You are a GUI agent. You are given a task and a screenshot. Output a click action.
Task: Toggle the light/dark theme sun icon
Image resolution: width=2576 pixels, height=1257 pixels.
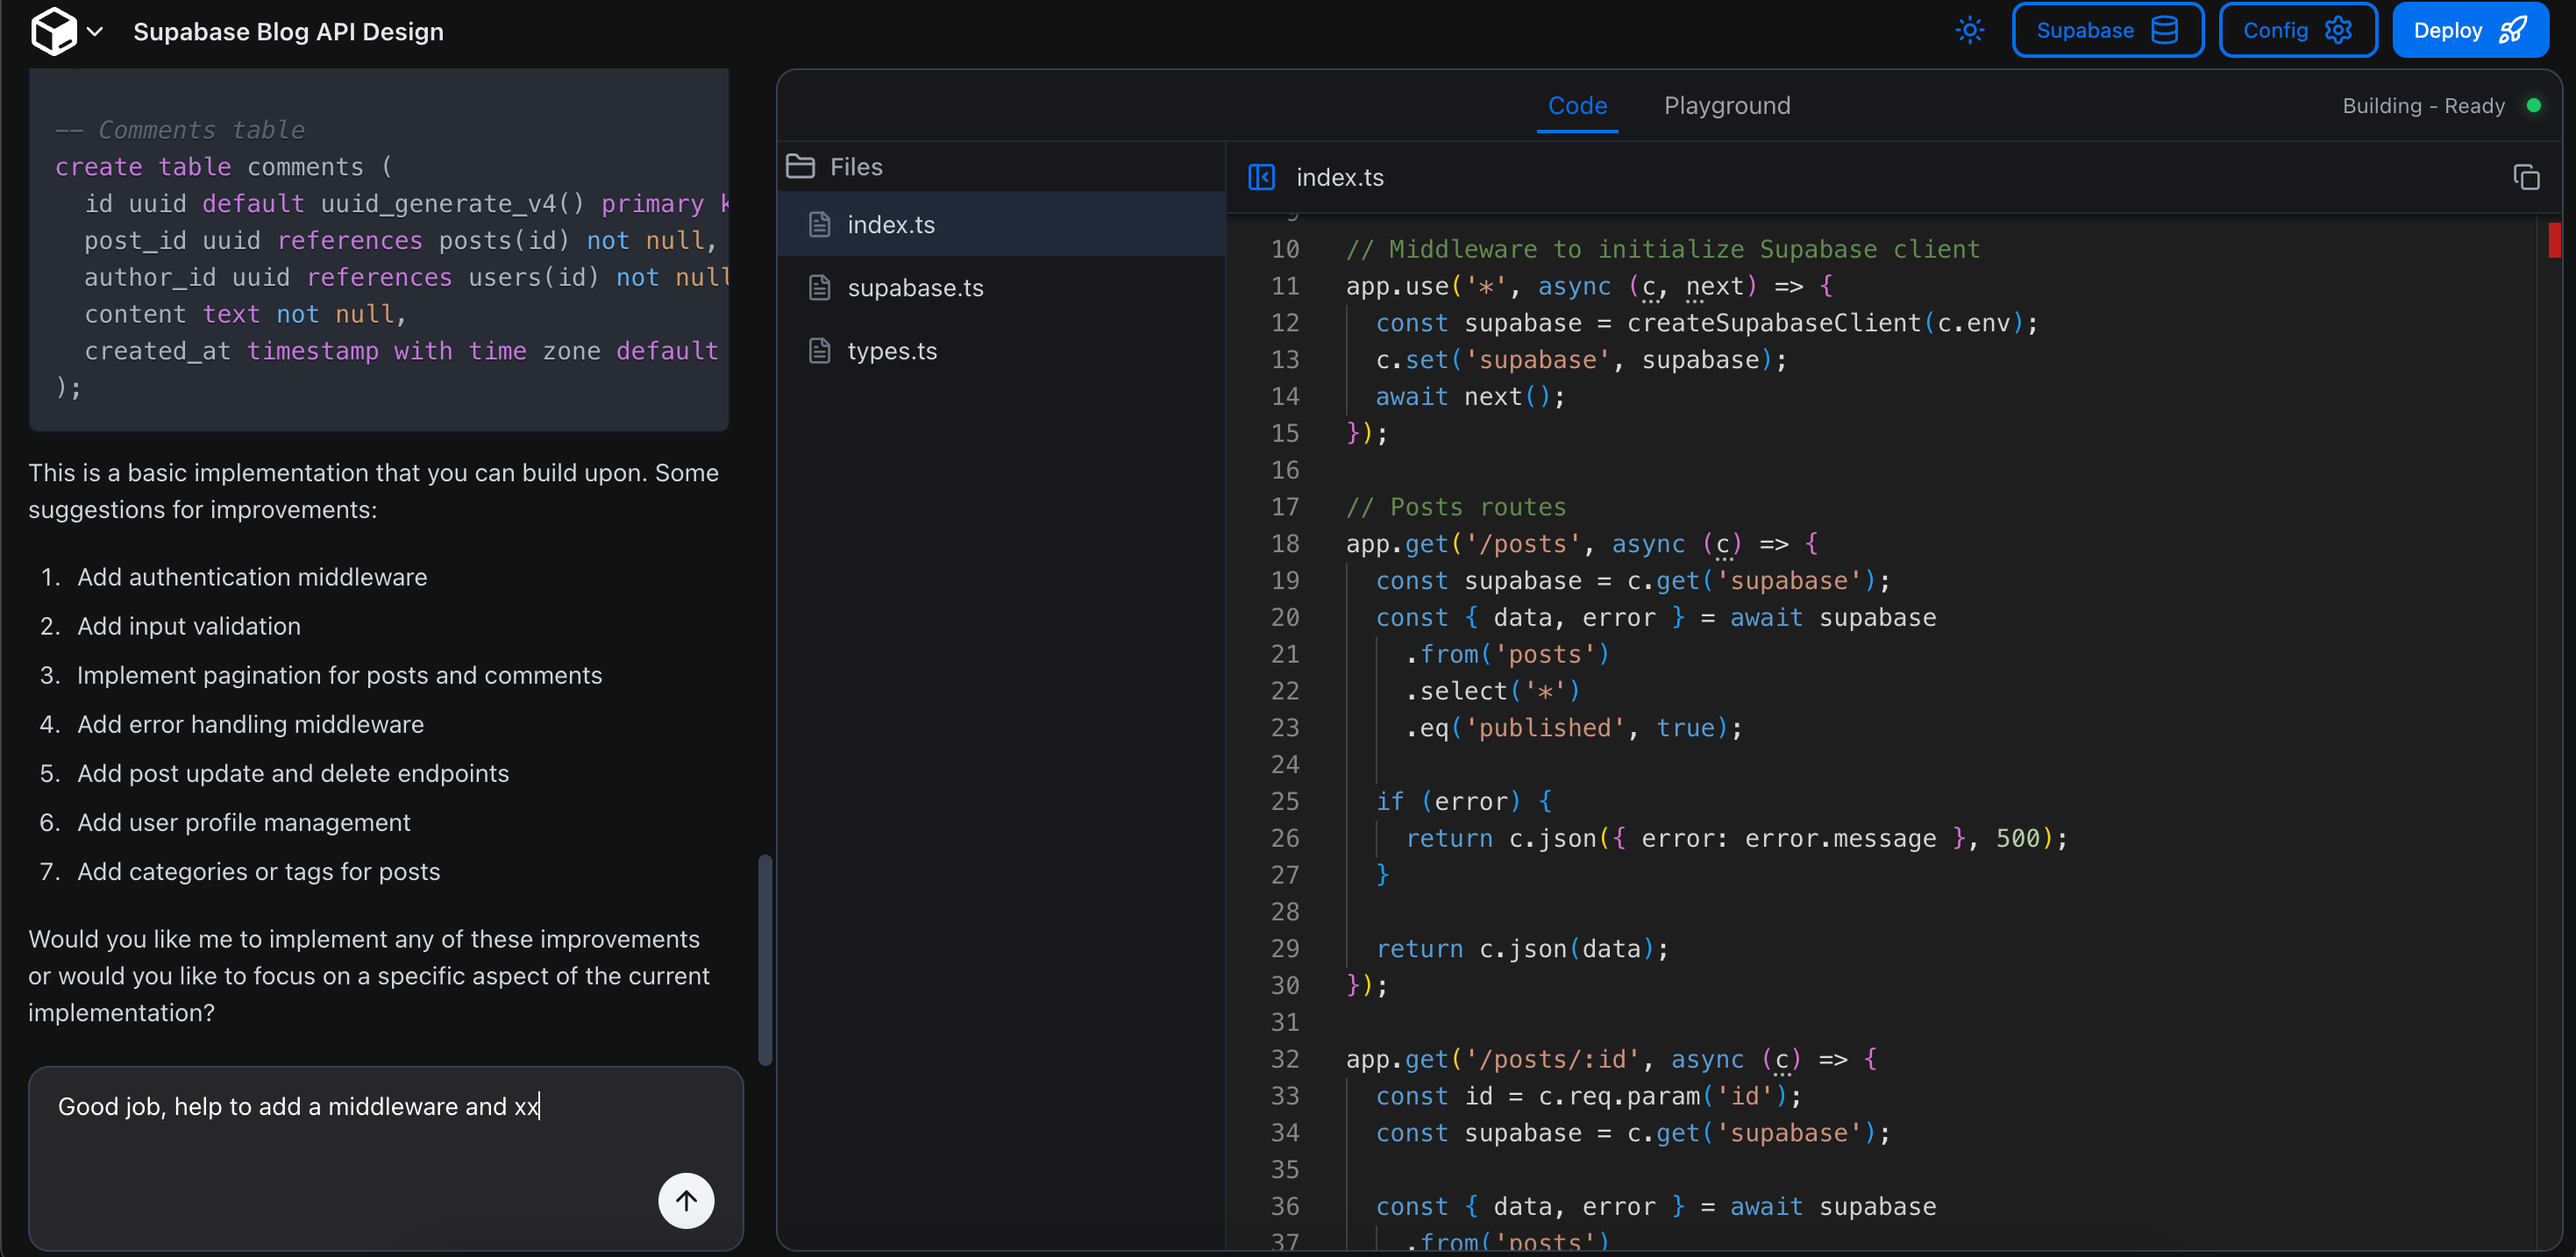[x=1969, y=31]
